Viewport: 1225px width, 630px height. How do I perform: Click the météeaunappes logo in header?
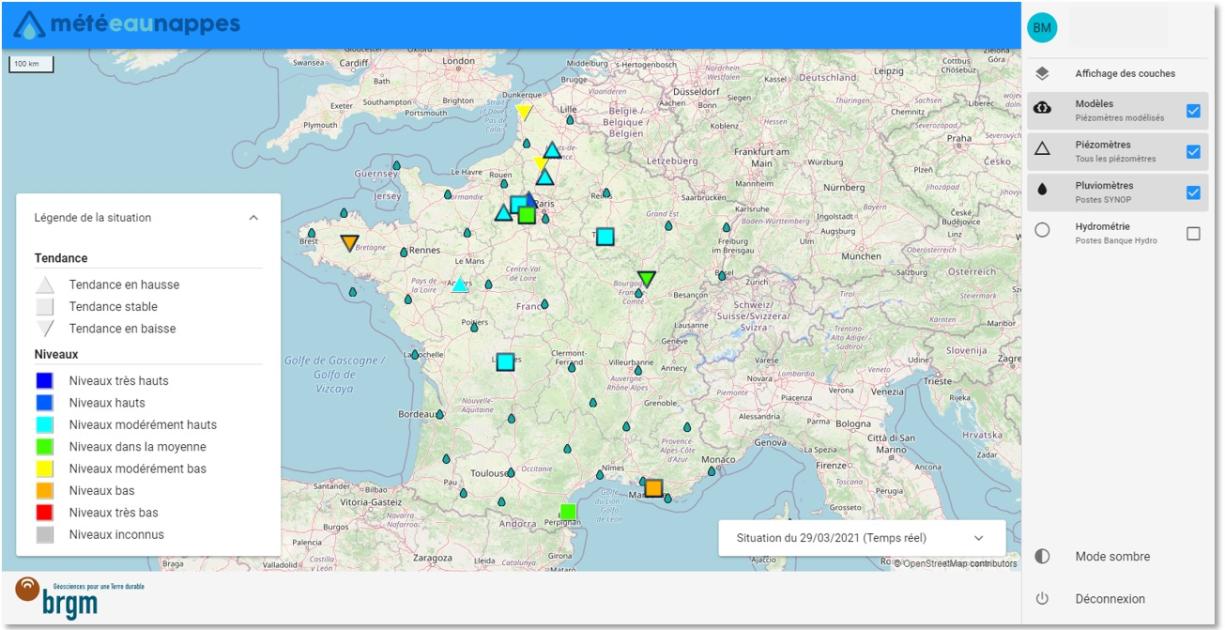click(x=127, y=24)
